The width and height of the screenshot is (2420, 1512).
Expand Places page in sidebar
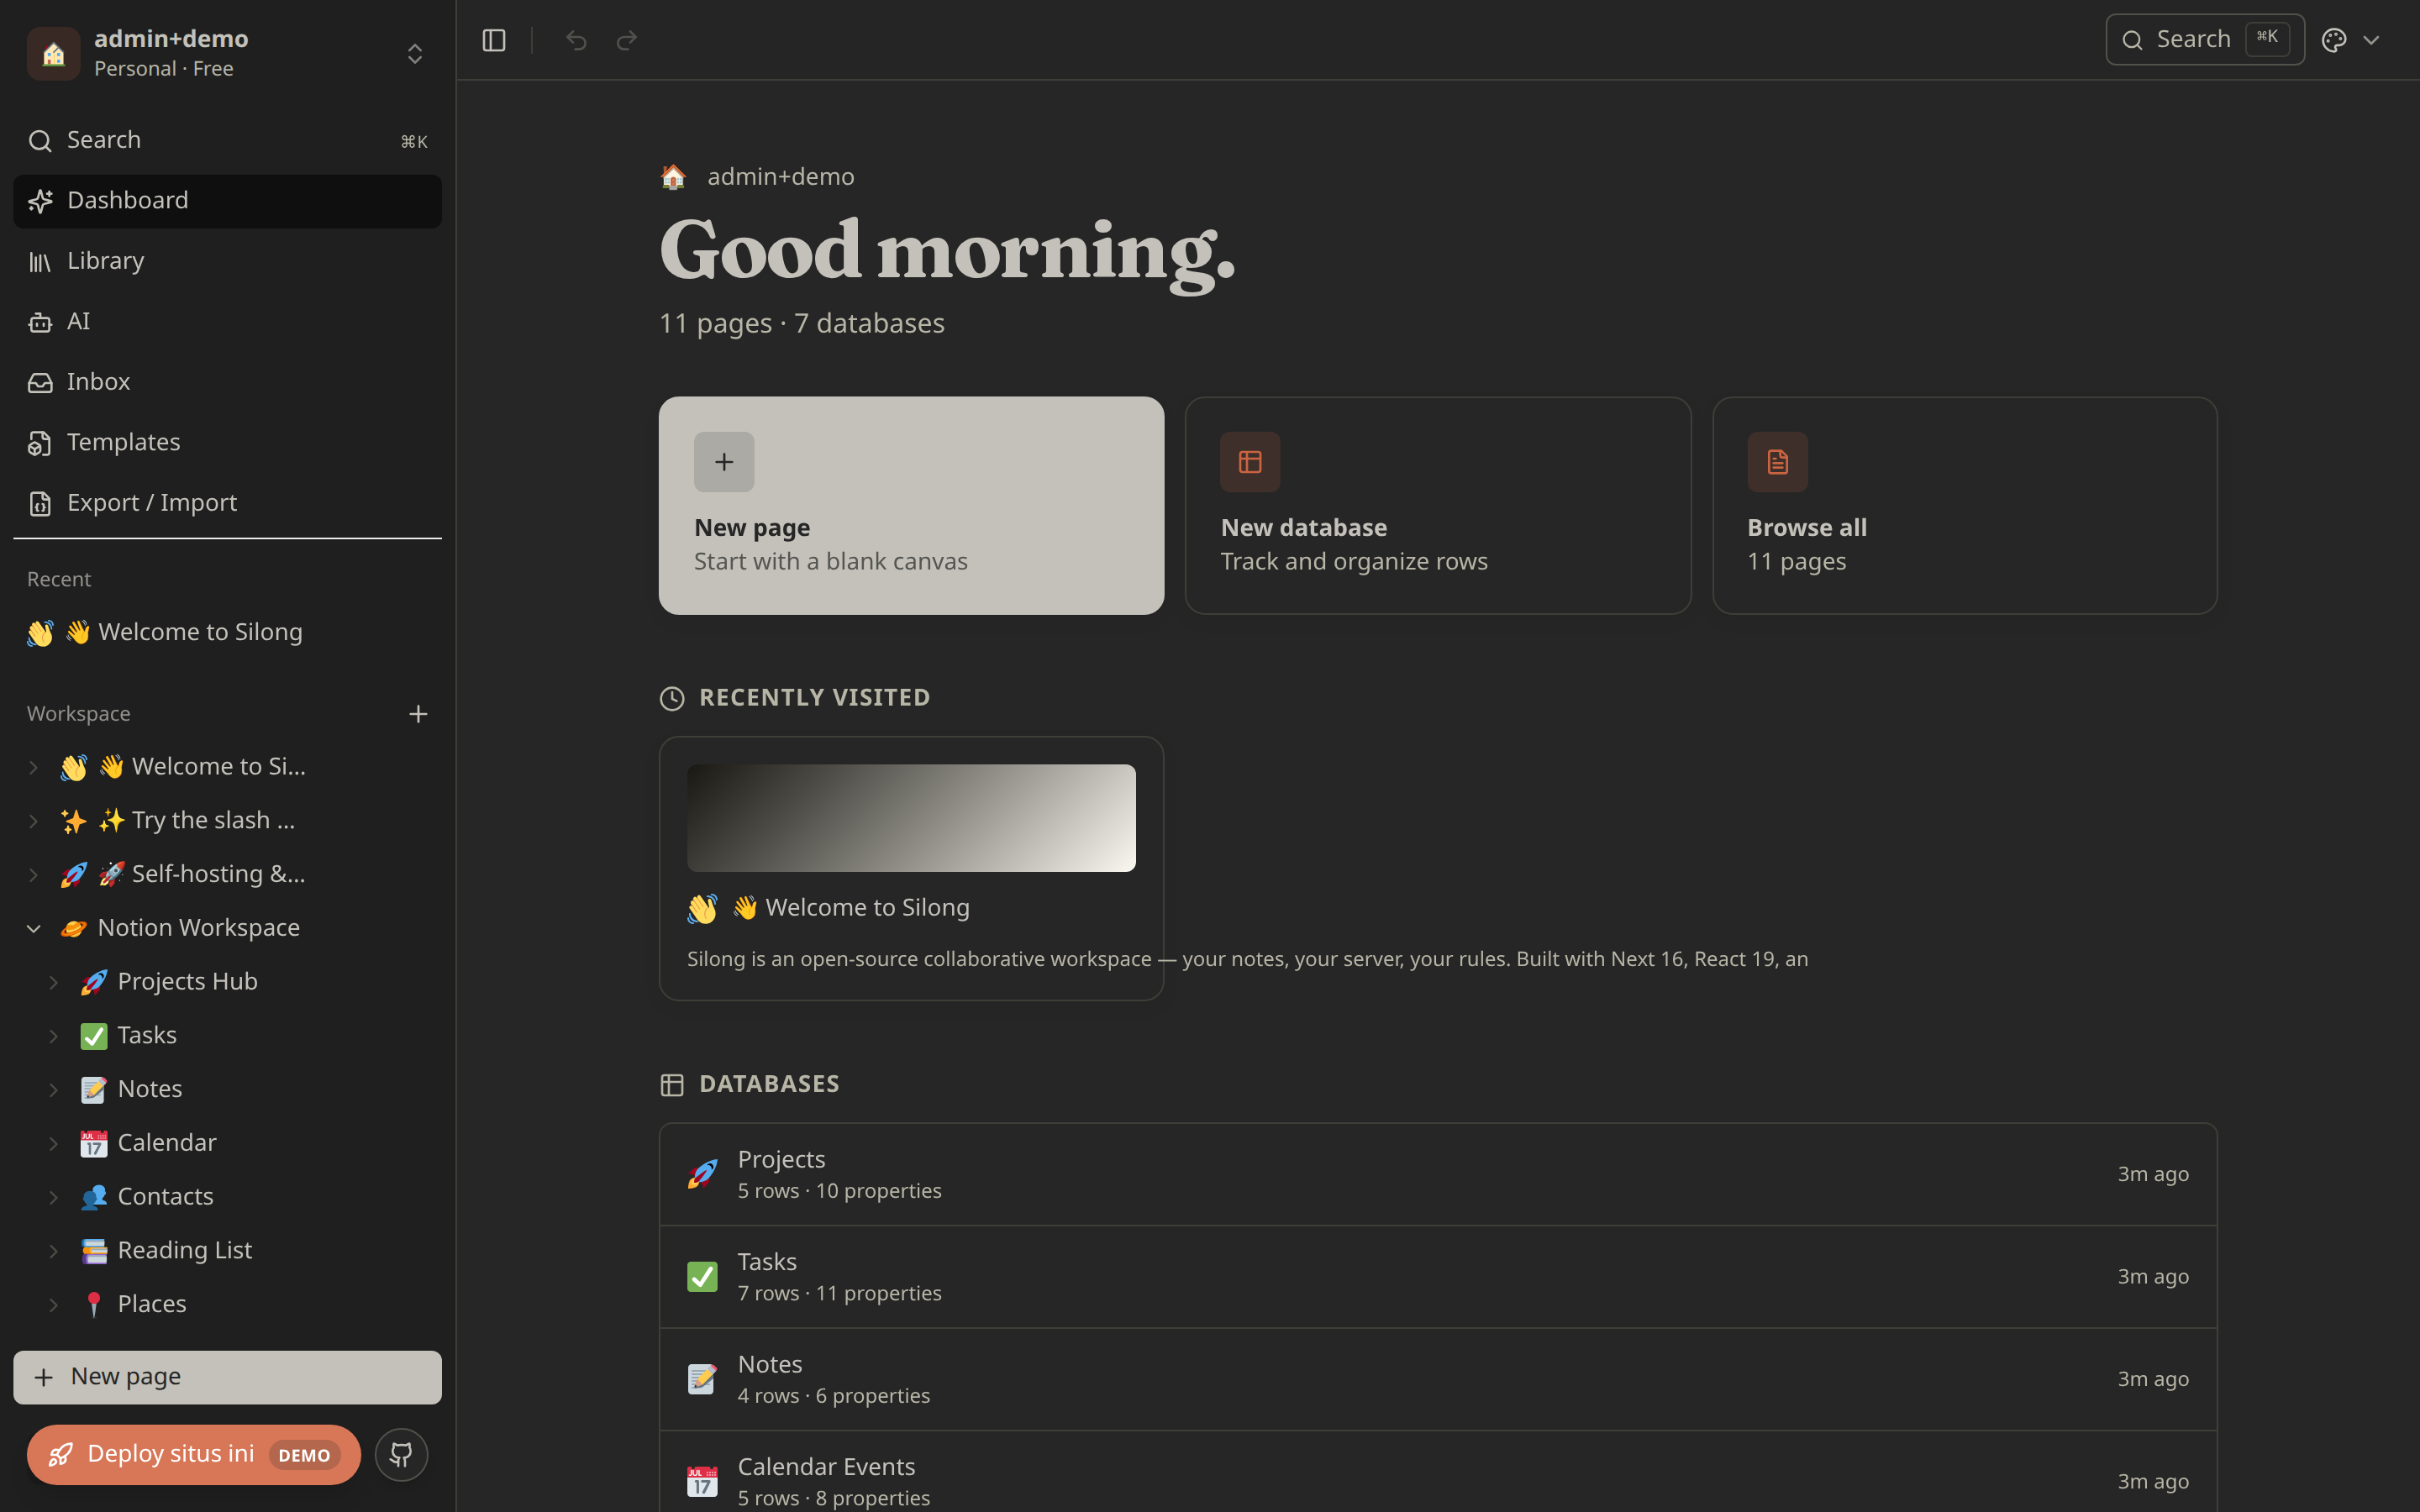coord(54,1305)
